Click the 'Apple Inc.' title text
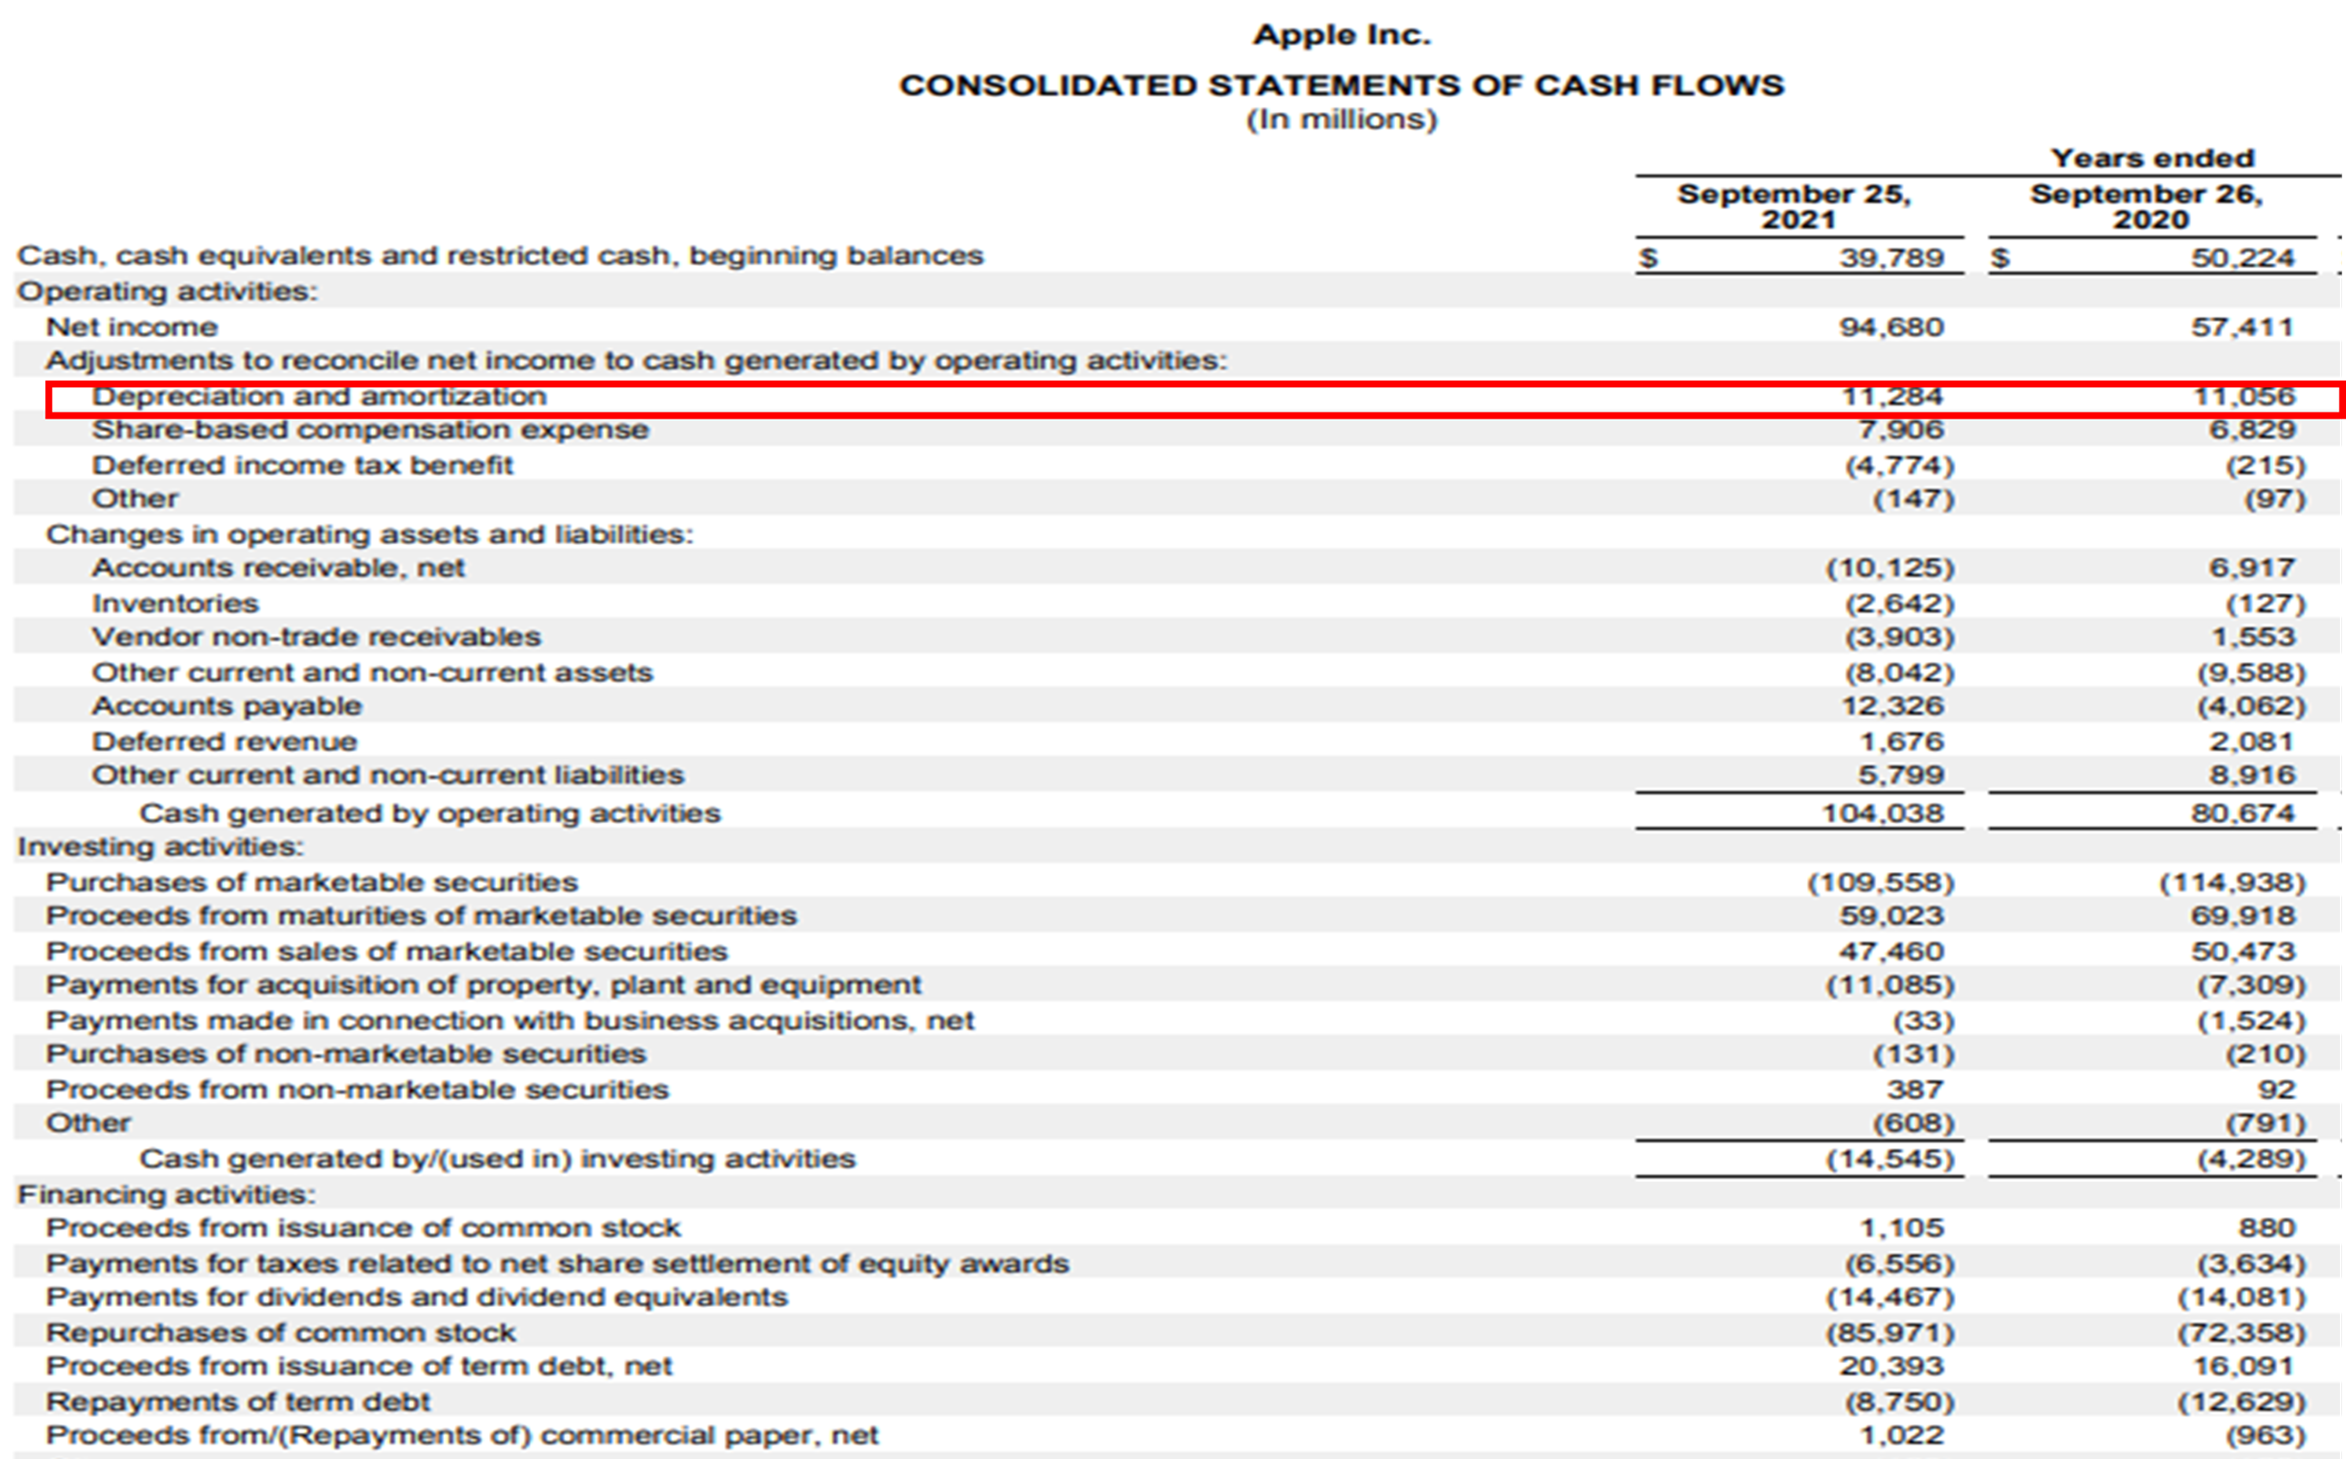Image resolution: width=2346 pixels, height=1459 pixels. click(1341, 35)
